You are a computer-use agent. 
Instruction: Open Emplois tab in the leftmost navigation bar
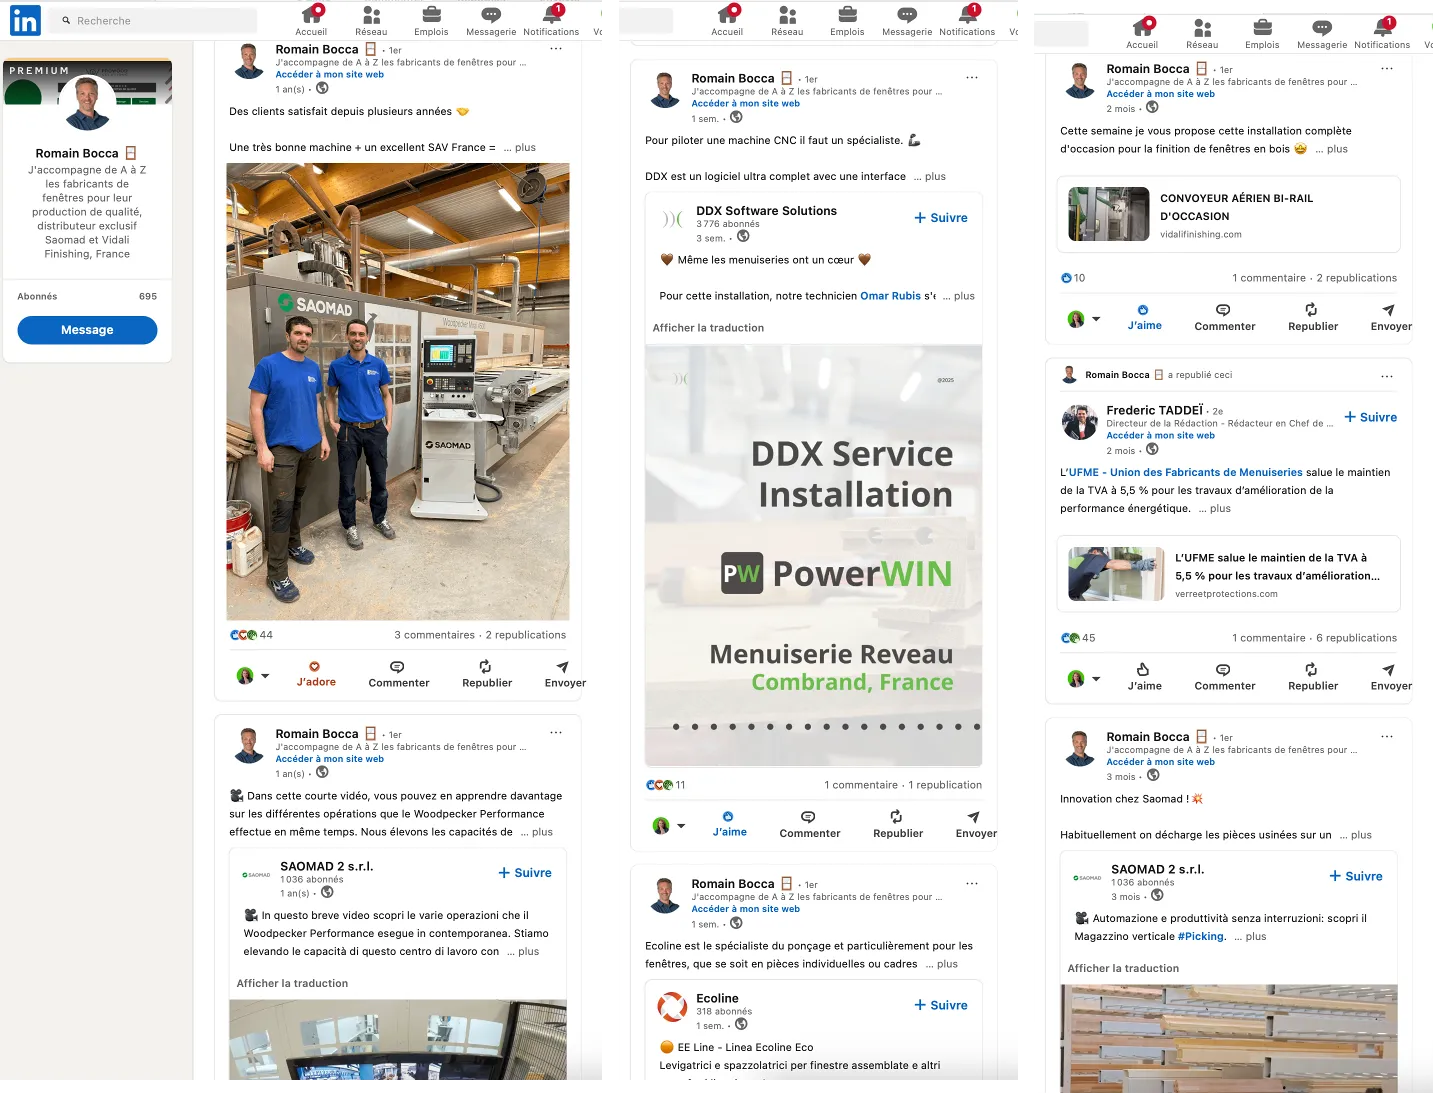[x=431, y=21]
